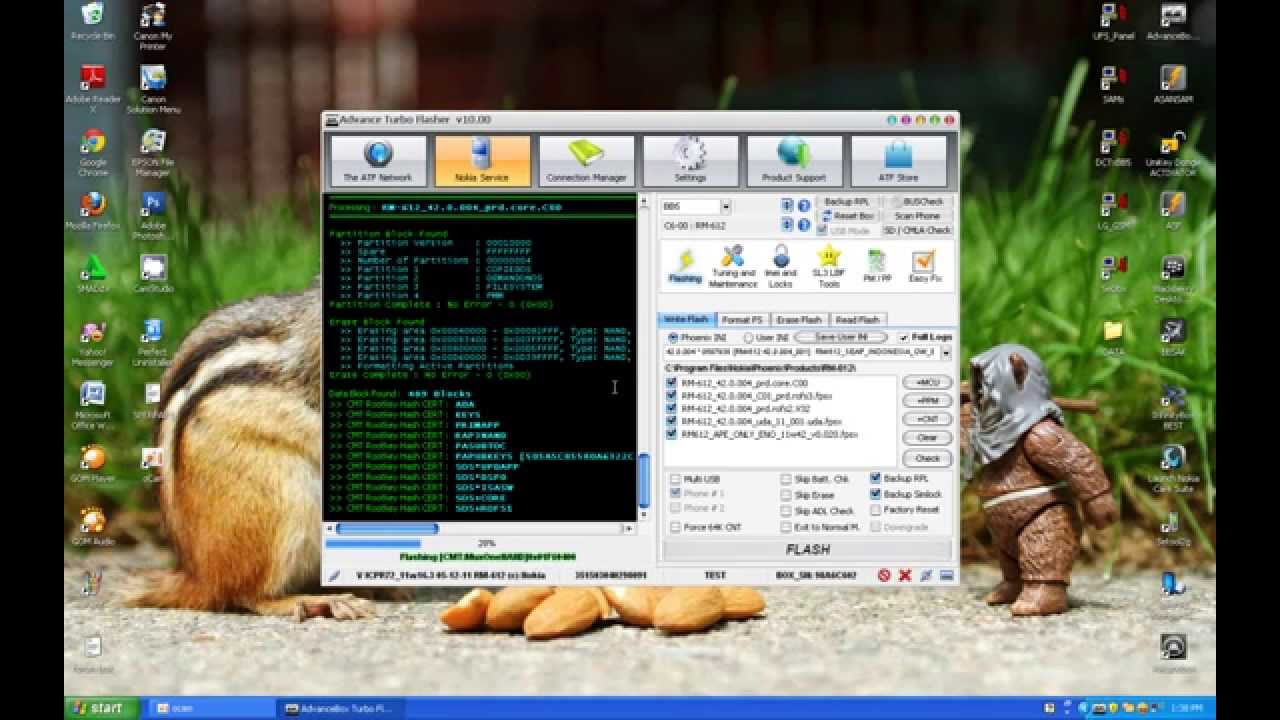1280x720 pixels.
Task: Open the Settings gear section
Action: pyautogui.click(x=690, y=161)
